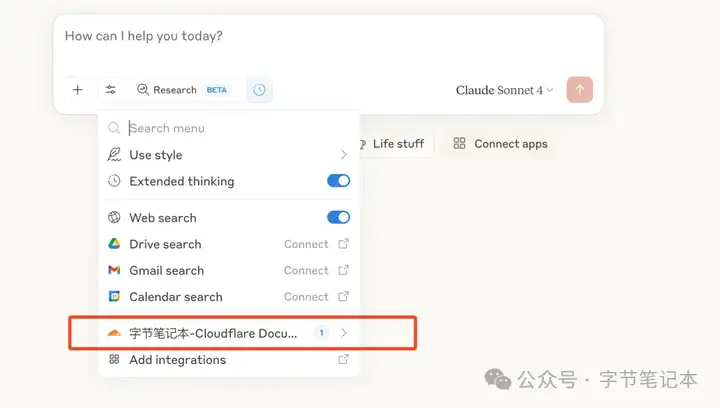This screenshot has width=720, height=408.
Task: Click the plus attach icon
Action: tap(78, 89)
